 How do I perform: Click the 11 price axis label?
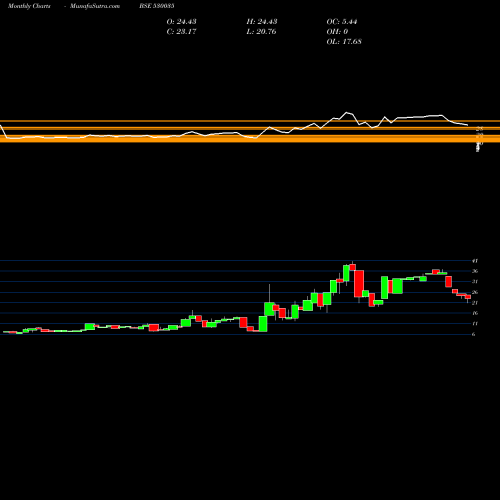tap(475, 324)
